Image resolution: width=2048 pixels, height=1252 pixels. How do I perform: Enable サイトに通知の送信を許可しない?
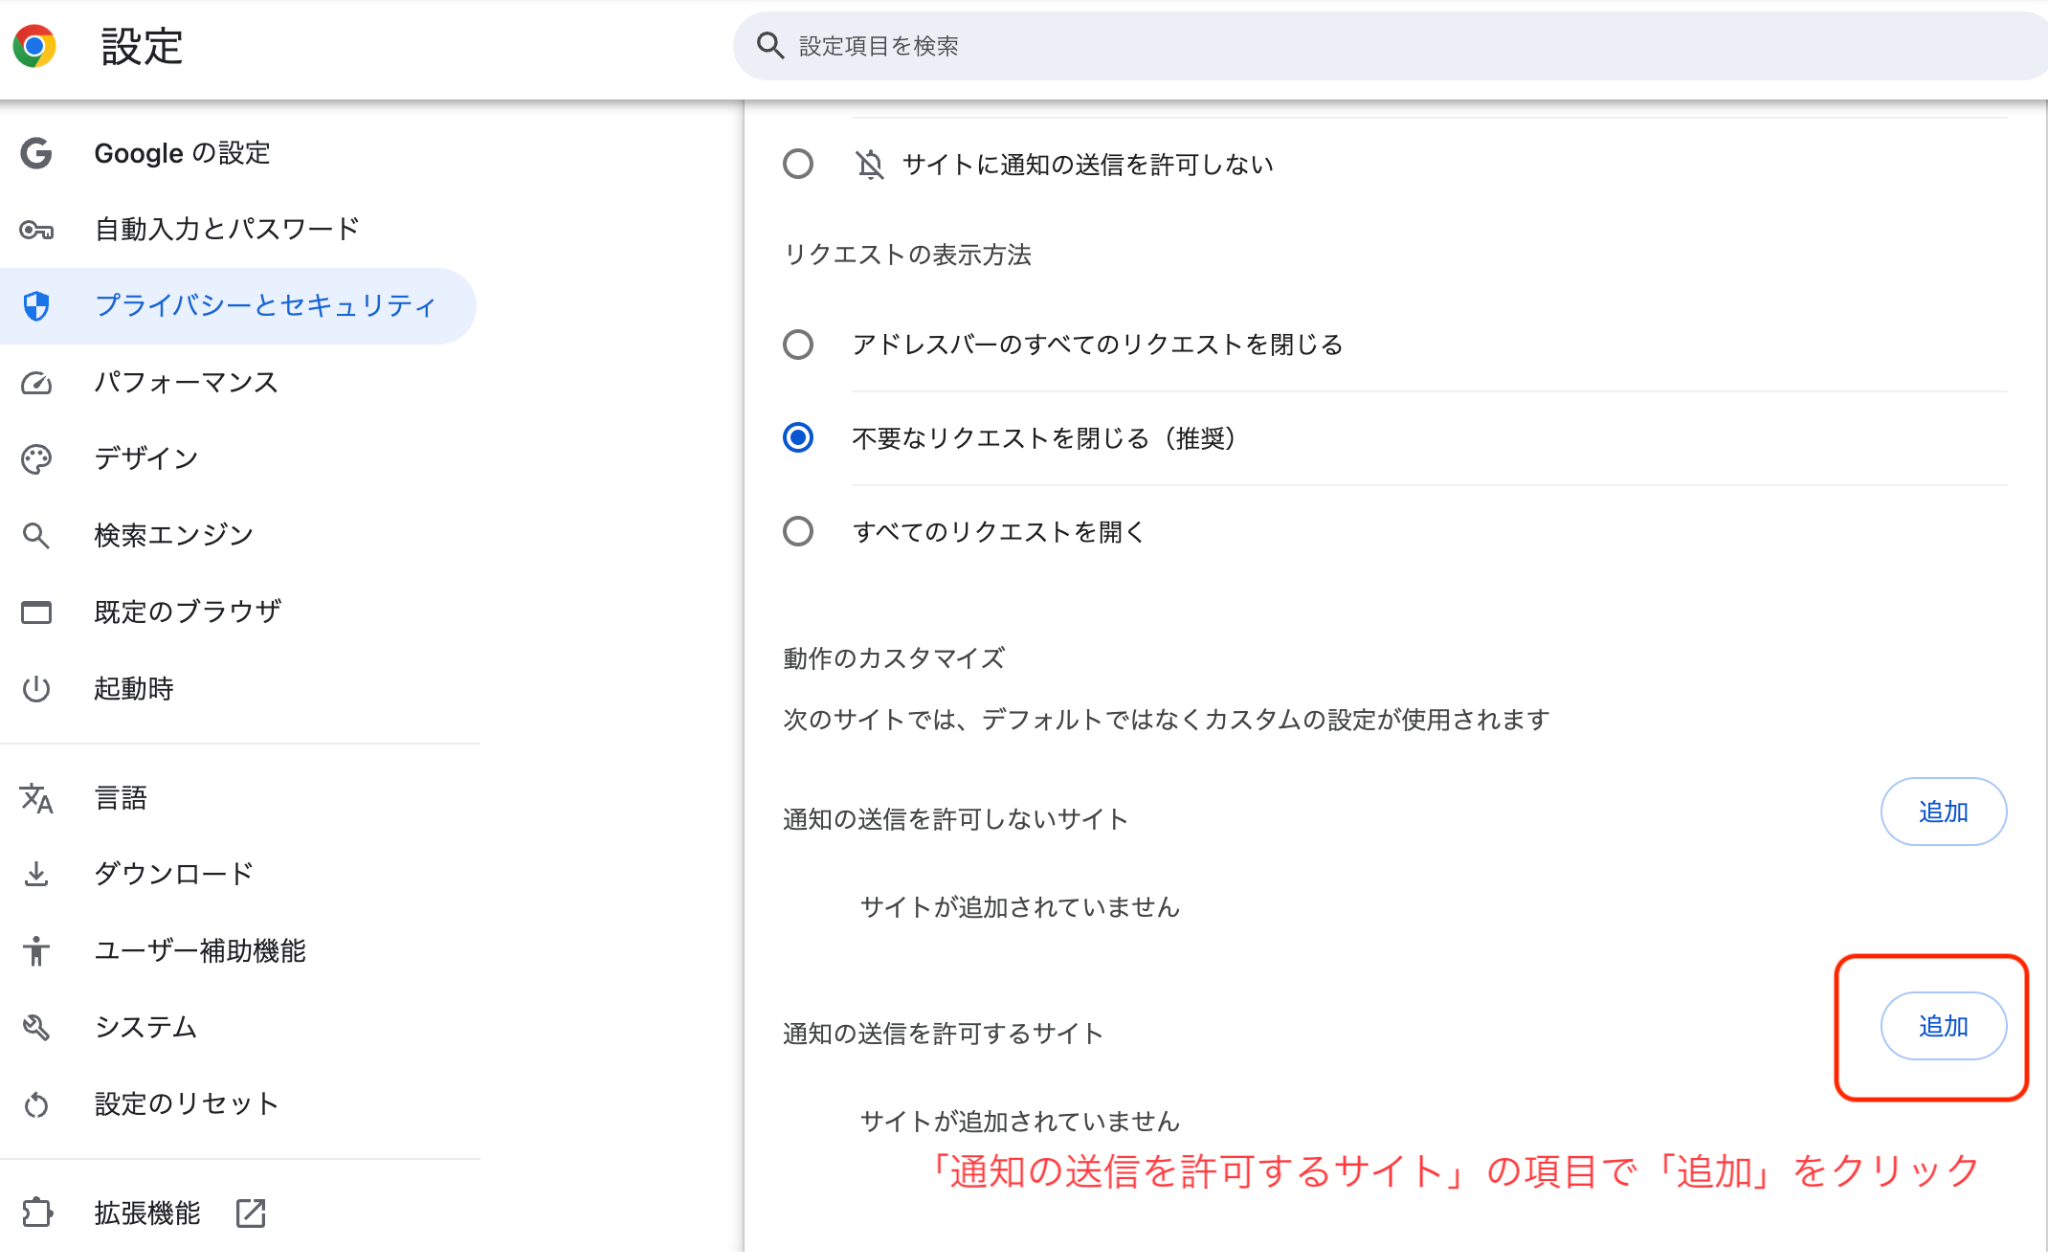(x=797, y=163)
